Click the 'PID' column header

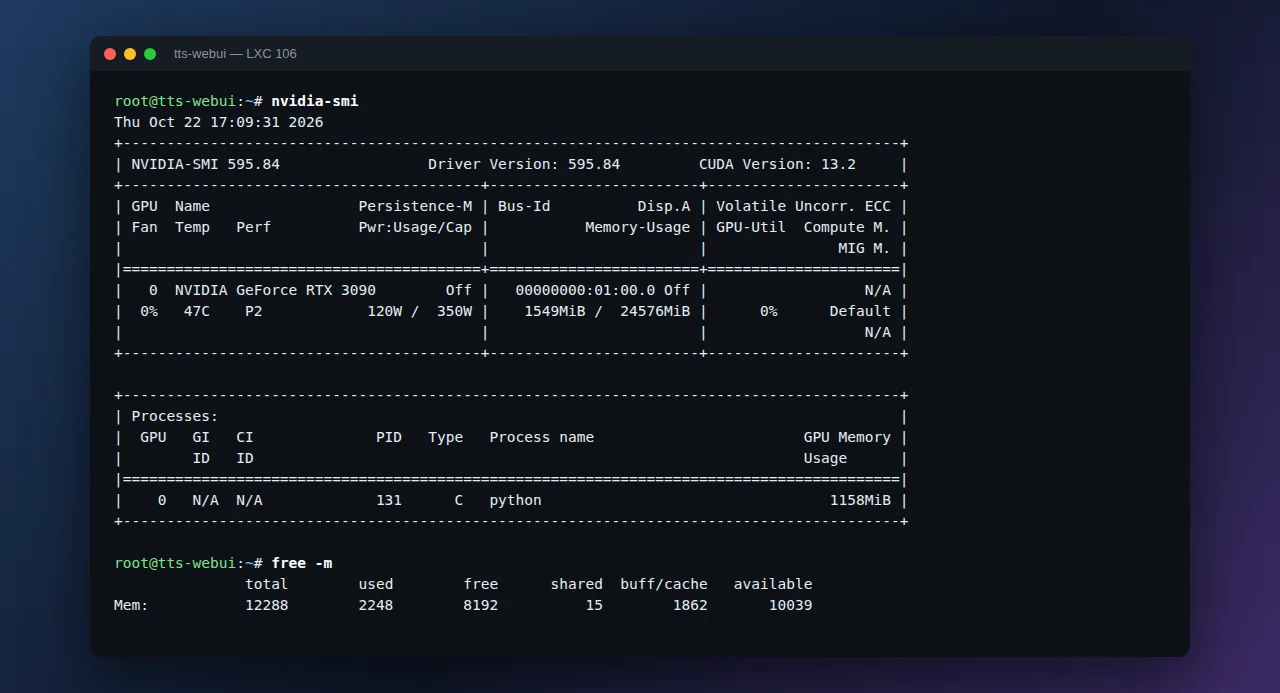(389, 437)
